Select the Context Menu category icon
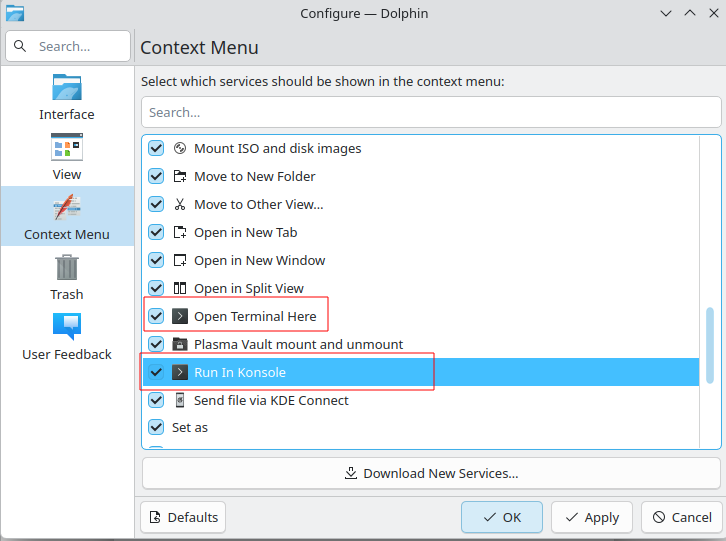Screen dimensions: 726x541 tap(67, 208)
